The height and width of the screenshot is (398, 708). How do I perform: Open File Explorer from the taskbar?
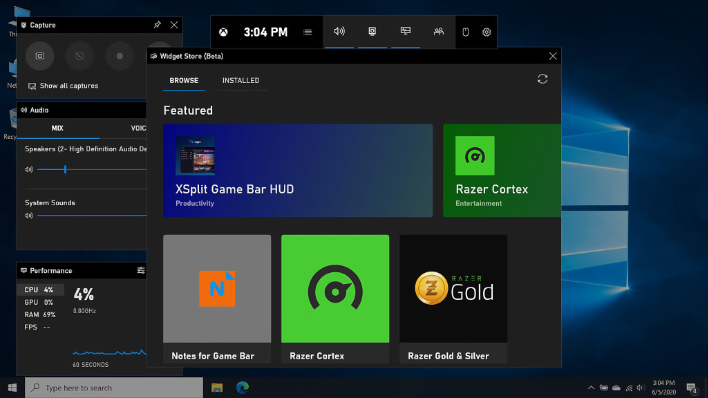pyautogui.click(x=217, y=388)
